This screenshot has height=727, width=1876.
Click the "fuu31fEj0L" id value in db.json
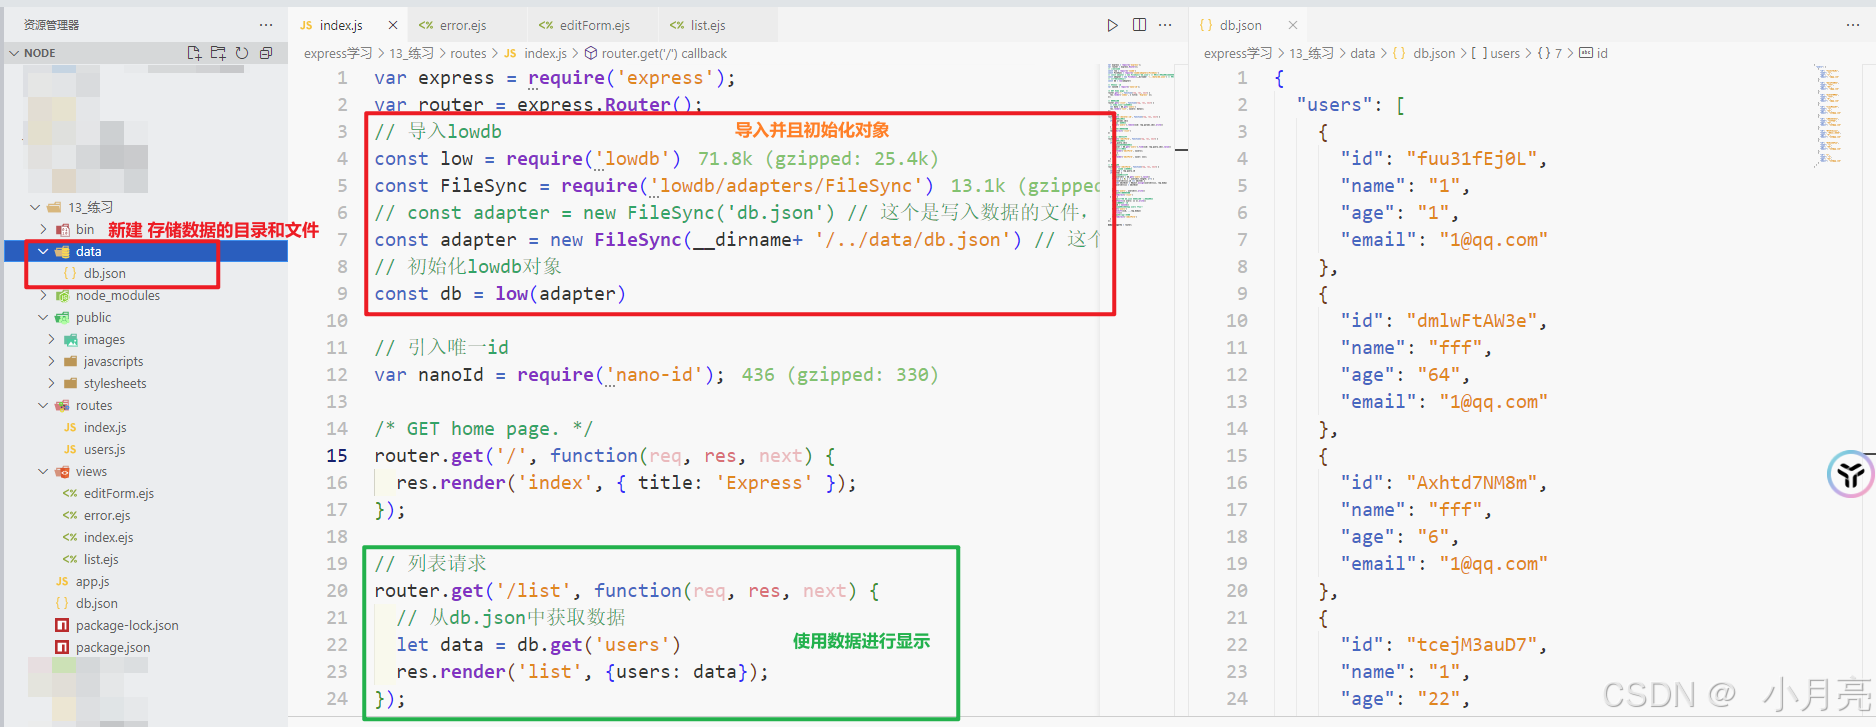click(x=1476, y=158)
